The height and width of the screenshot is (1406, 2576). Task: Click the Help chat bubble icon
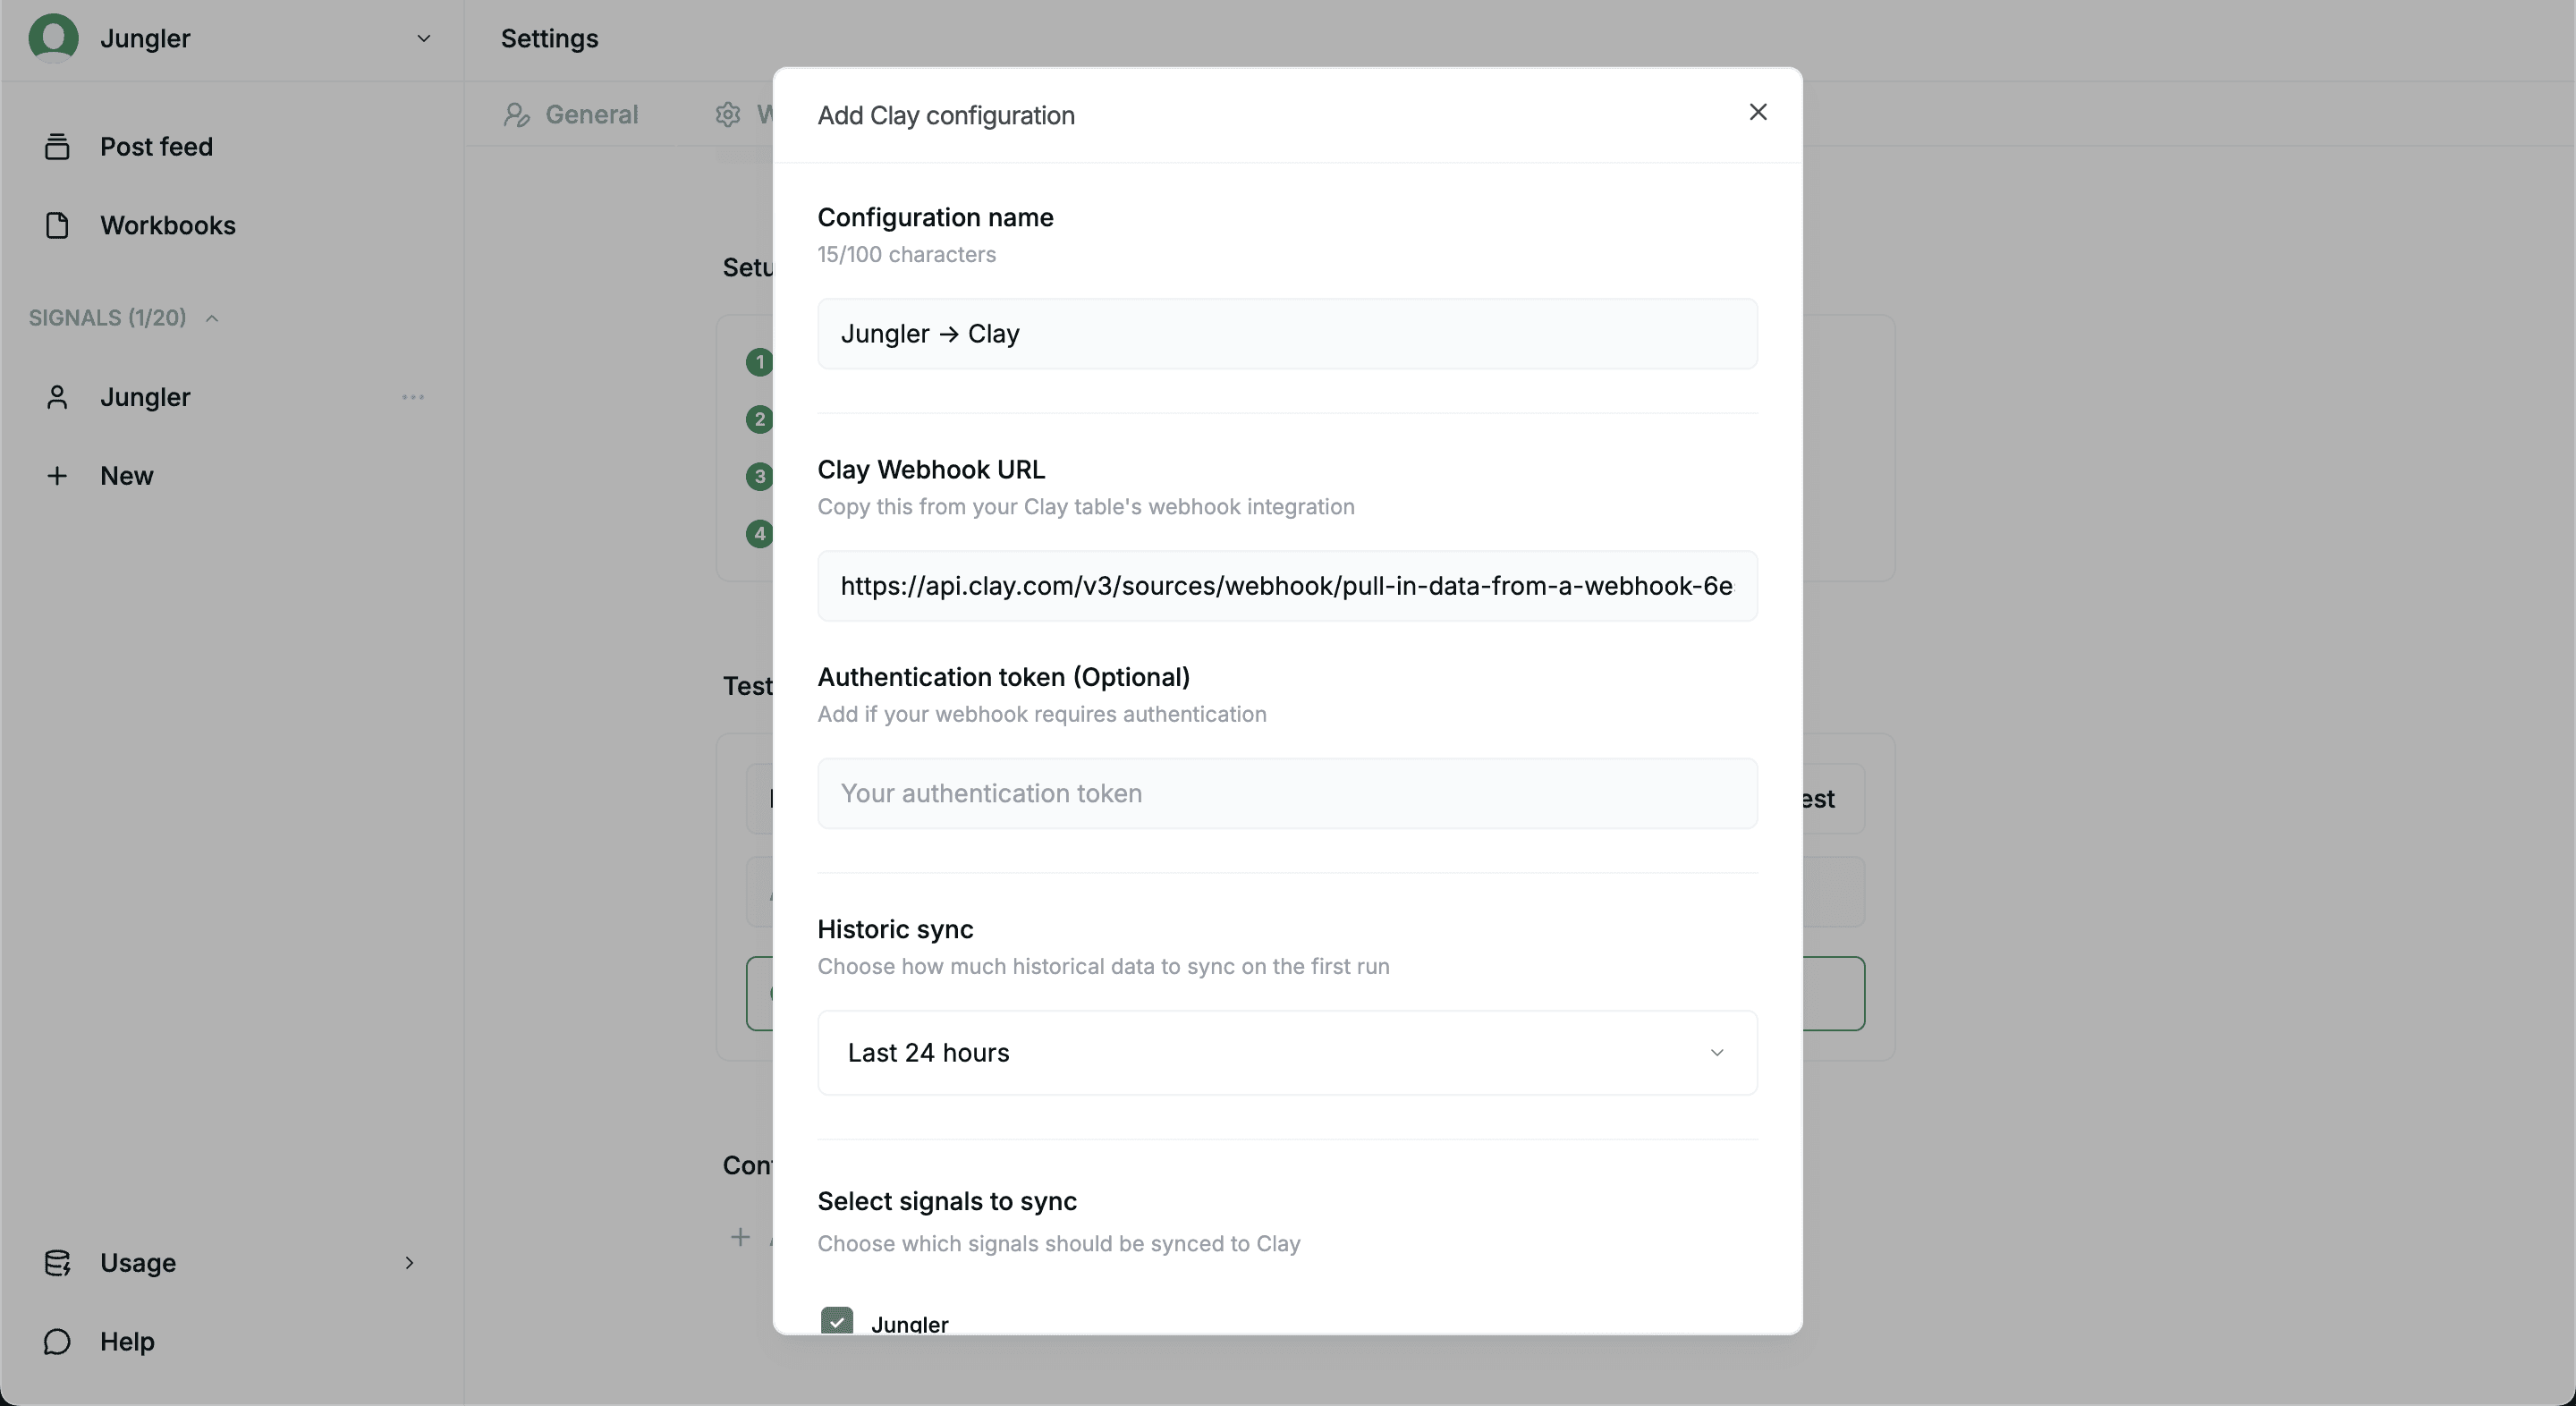point(57,1342)
